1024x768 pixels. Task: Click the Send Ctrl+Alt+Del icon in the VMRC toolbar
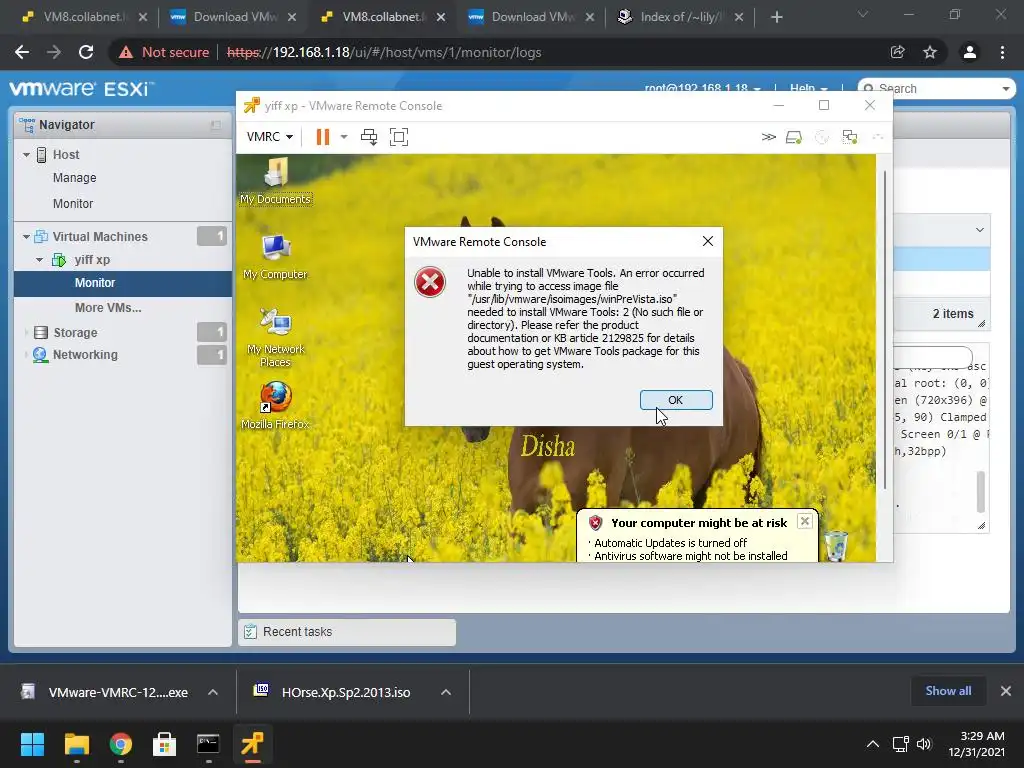click(369, 136)
